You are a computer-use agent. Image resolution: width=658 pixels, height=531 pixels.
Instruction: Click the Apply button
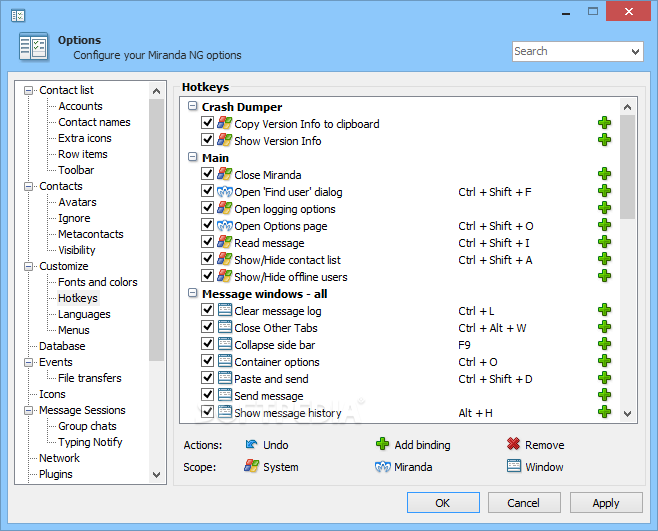tap(606, 502)
